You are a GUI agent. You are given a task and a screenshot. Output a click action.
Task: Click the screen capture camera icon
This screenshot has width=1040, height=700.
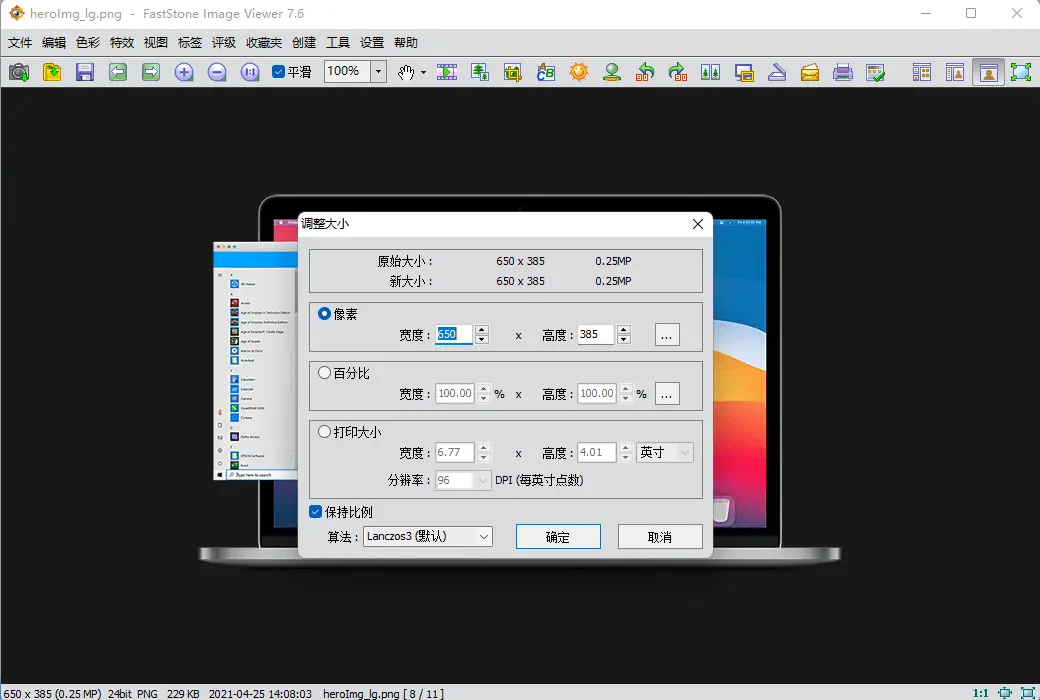[x=19, y=72]
